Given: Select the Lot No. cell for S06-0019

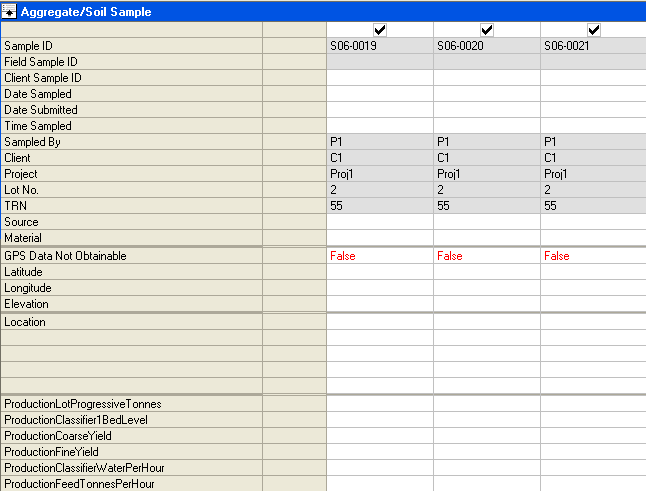Looking at the screenshot, I should 379,190.
